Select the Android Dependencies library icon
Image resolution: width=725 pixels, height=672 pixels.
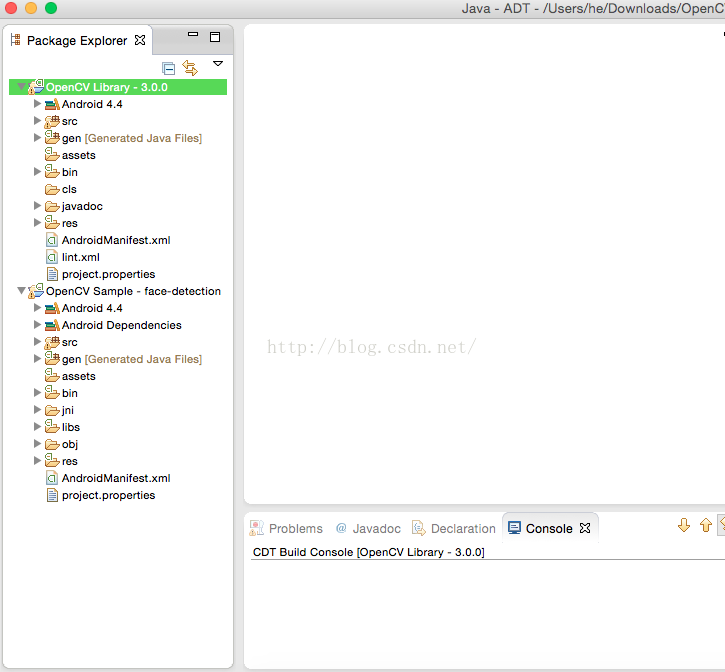tap(52, 326)
